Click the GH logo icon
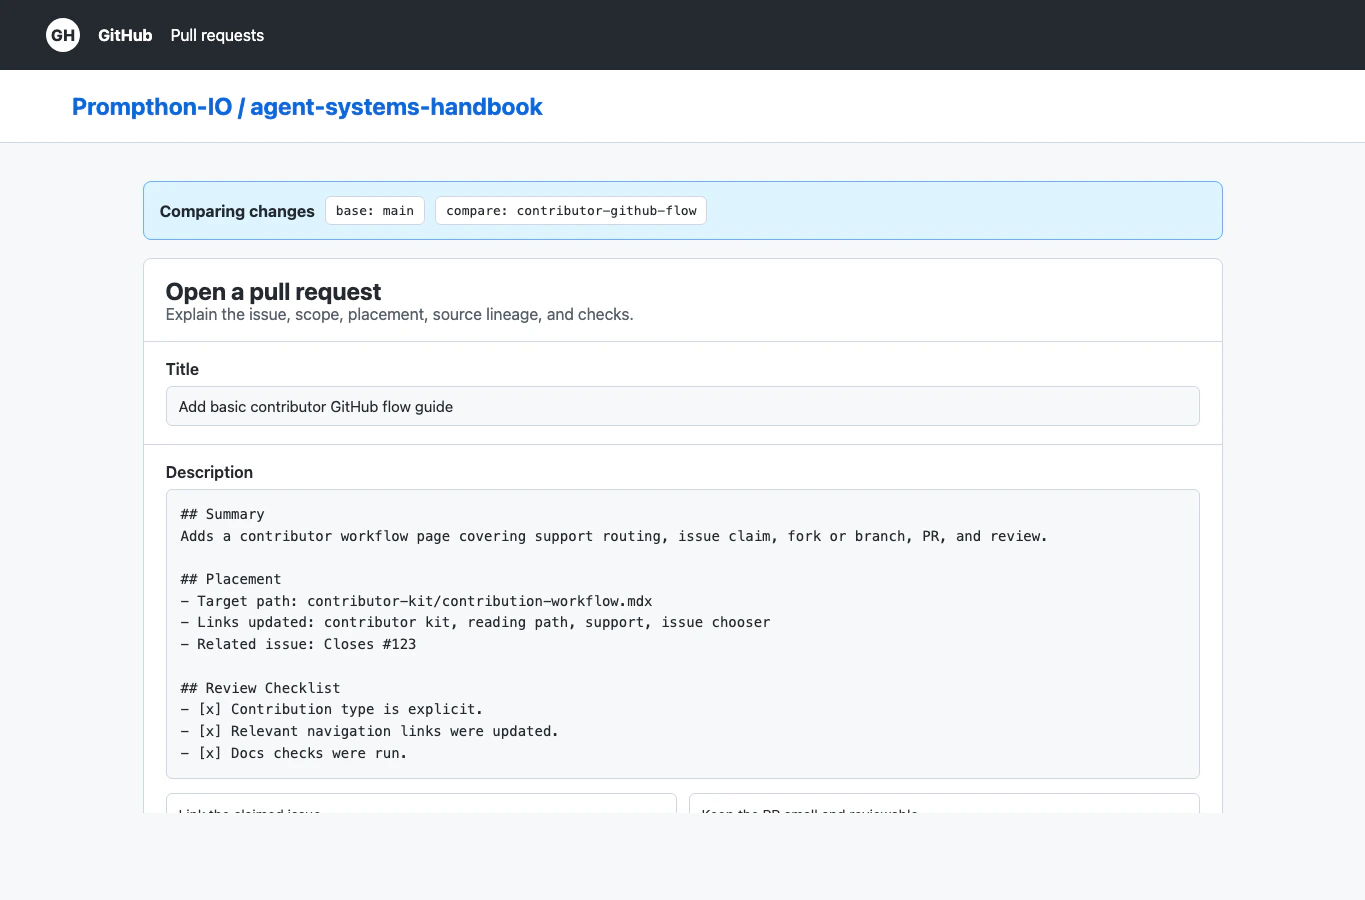 pos(63,35)
